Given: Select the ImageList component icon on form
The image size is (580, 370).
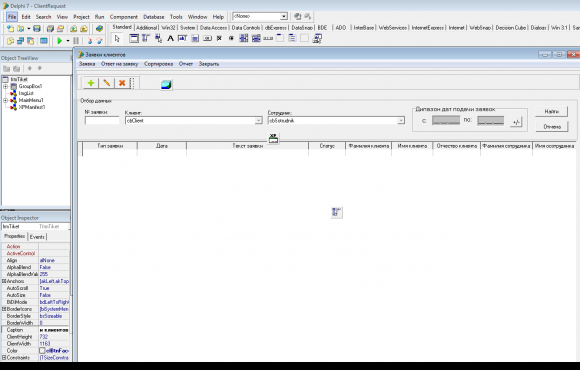Looking at the screenshot, I should click(x=166, y=85).
